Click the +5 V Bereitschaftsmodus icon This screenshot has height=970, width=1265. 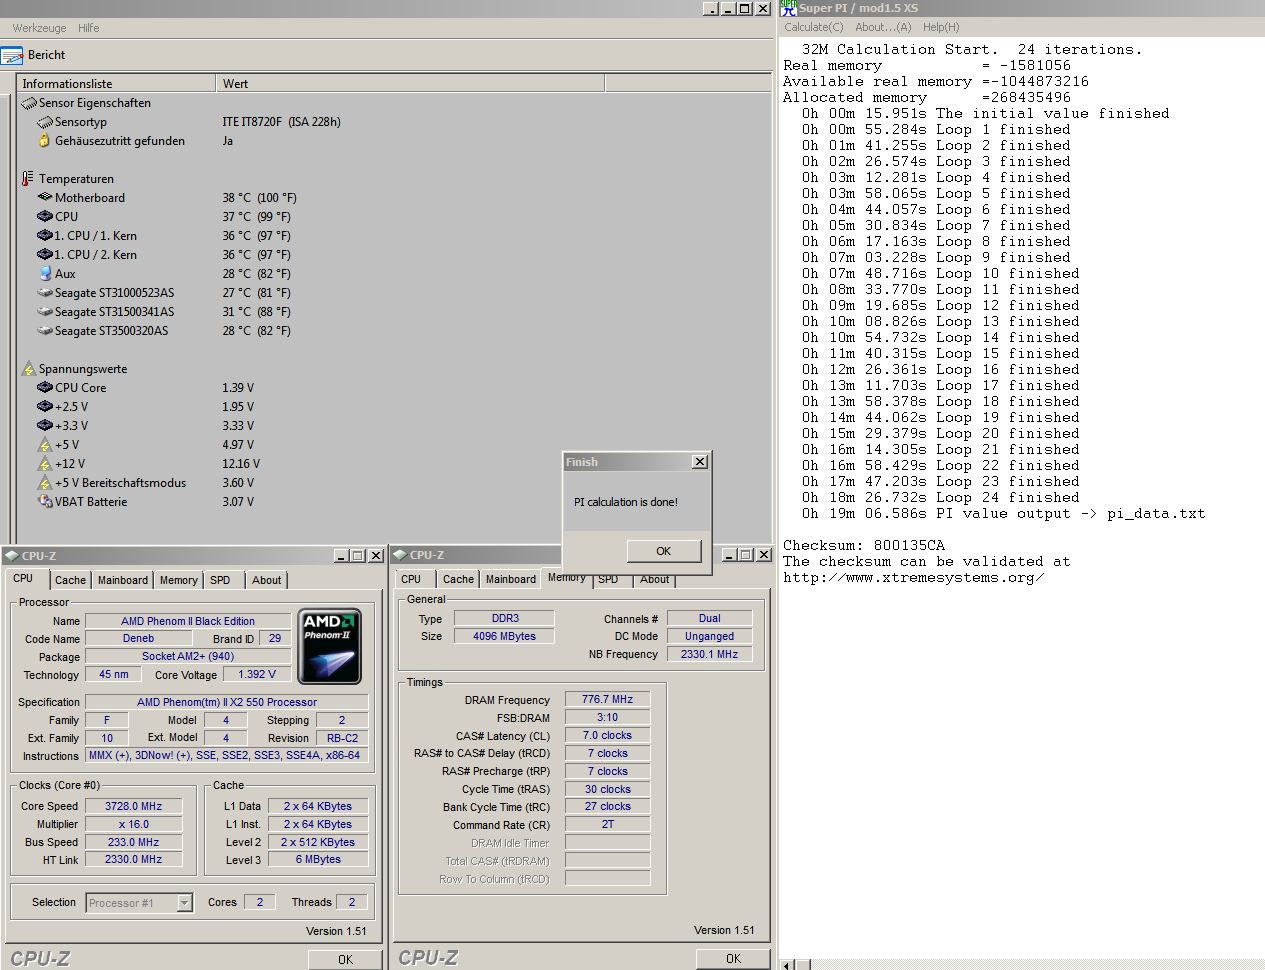[x=44, y=483]
